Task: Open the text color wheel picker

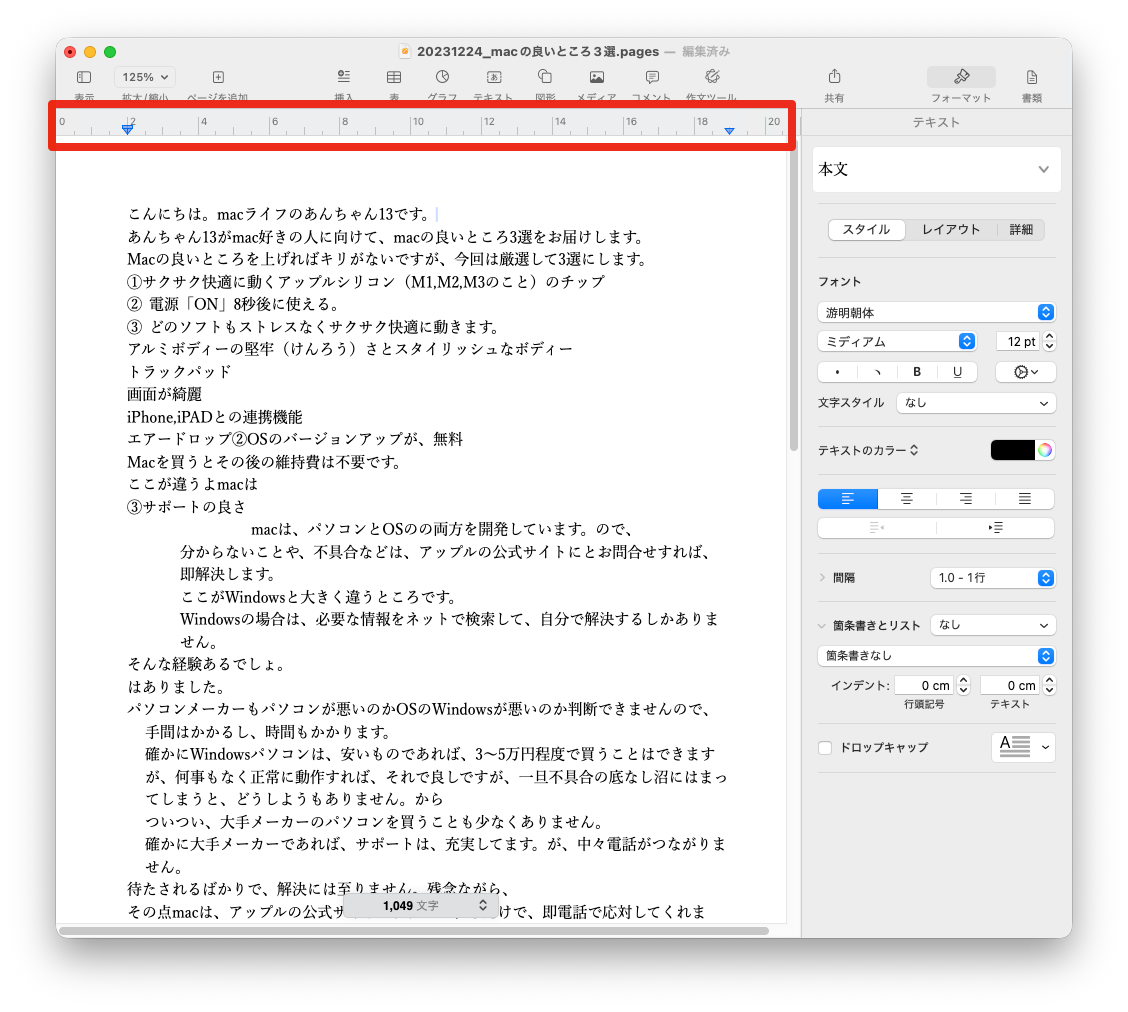Action: [x=1045, y=450]
